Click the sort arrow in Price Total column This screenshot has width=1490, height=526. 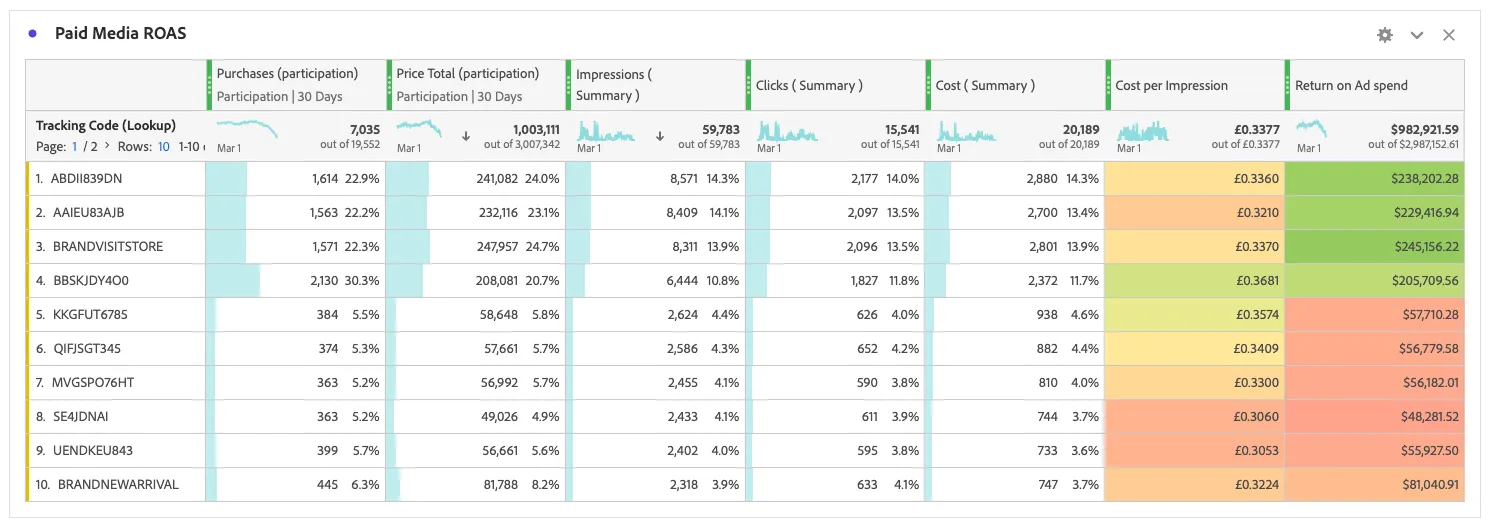[466, 136]
